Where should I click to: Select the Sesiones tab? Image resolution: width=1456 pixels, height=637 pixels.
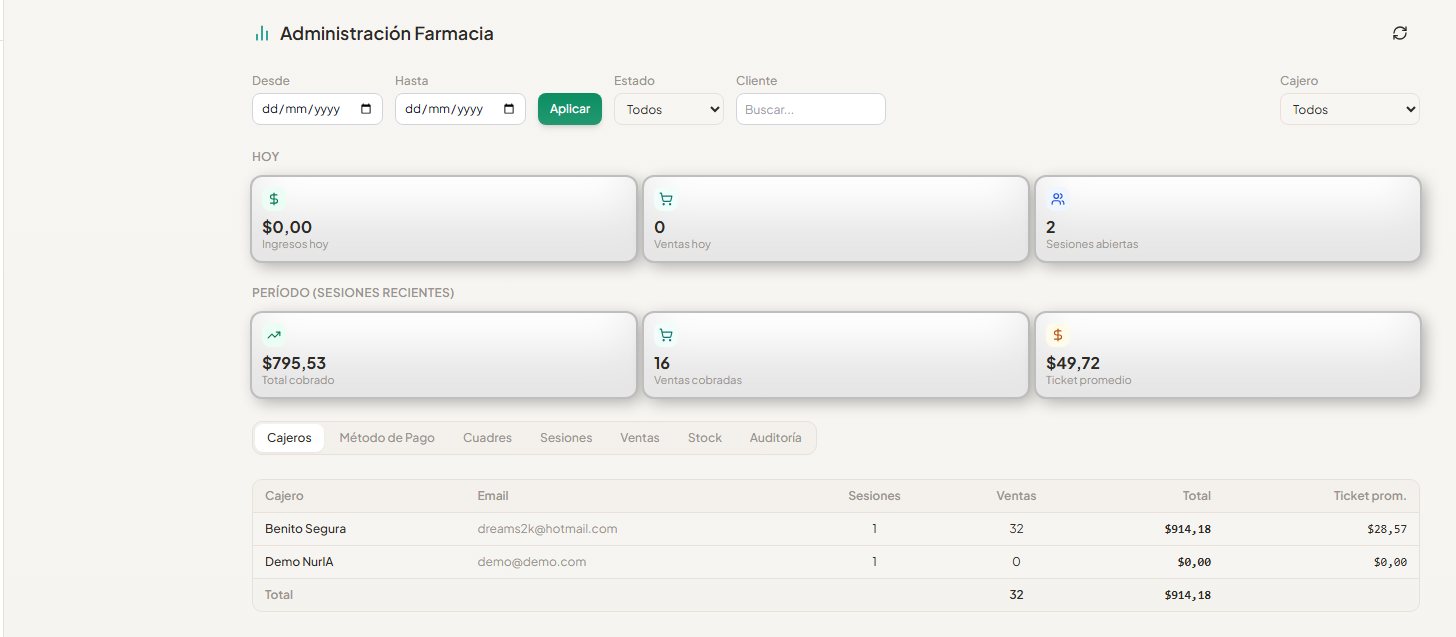coord(566,438)
